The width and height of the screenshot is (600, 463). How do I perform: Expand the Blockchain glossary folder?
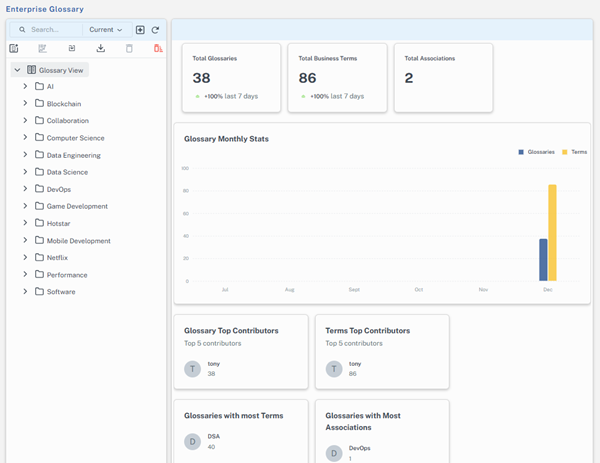tap(25, 104)
